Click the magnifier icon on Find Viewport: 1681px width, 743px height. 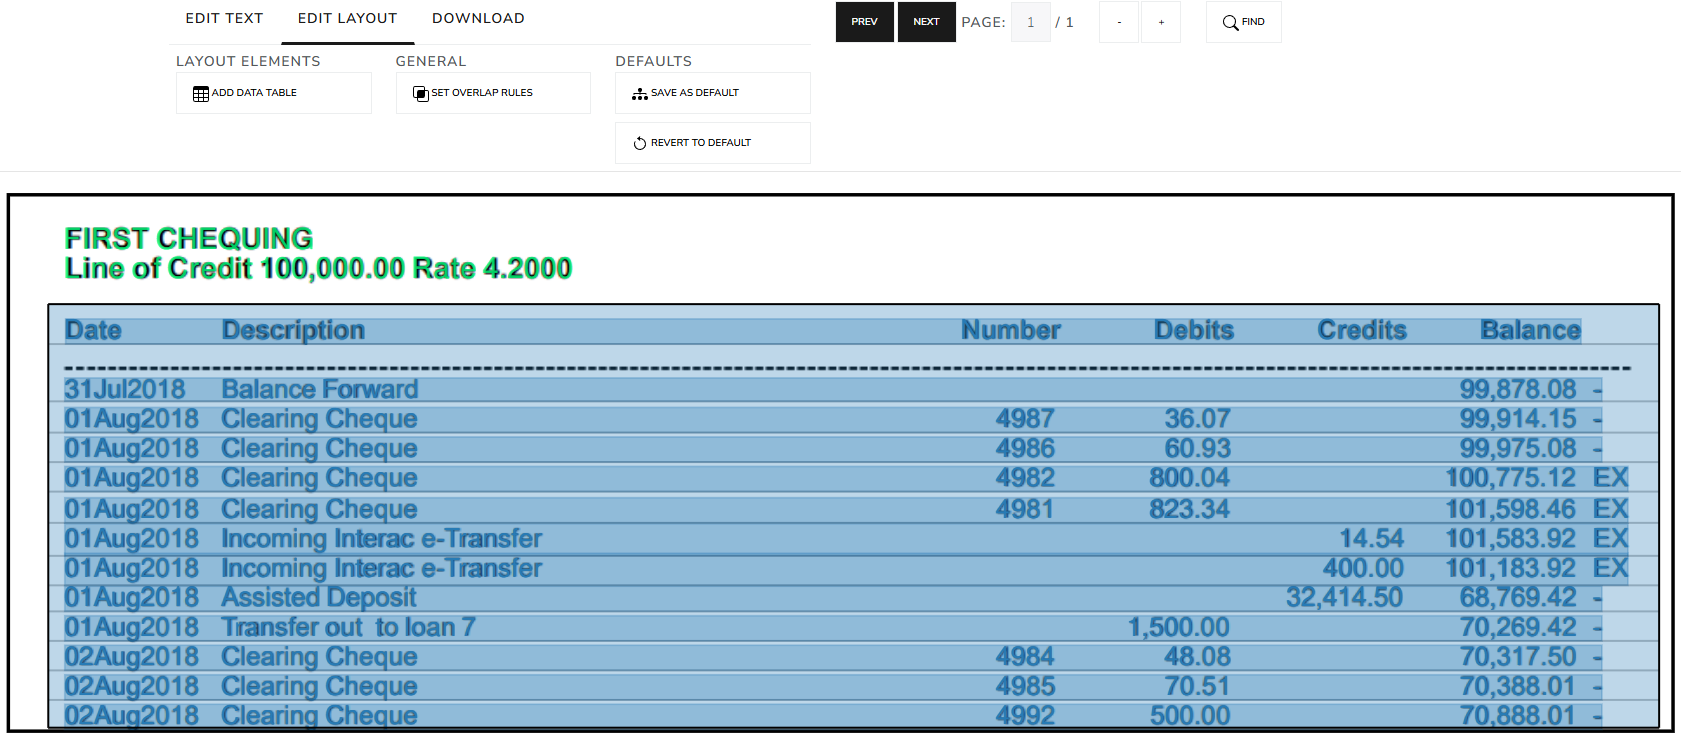pos(1231,22)
